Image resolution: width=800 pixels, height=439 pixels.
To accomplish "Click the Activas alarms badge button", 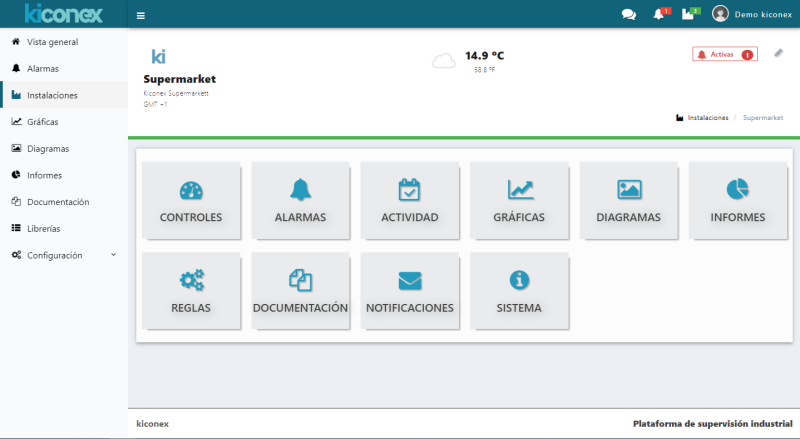I will point(724,54).
